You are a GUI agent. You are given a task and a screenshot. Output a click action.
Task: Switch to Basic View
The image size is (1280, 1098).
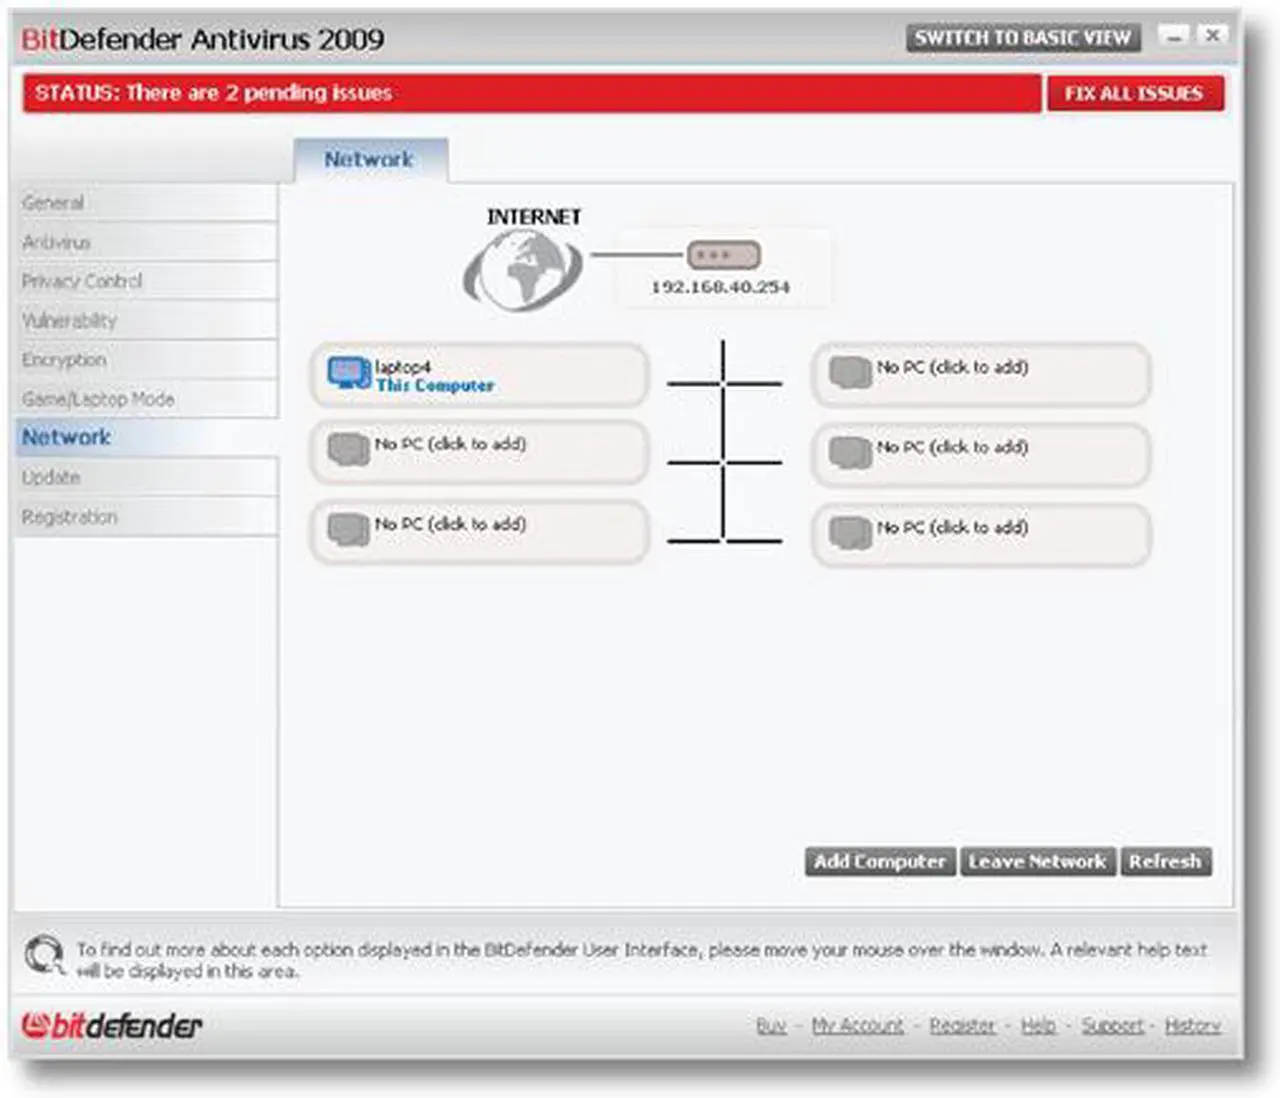tap(1022, 38)
